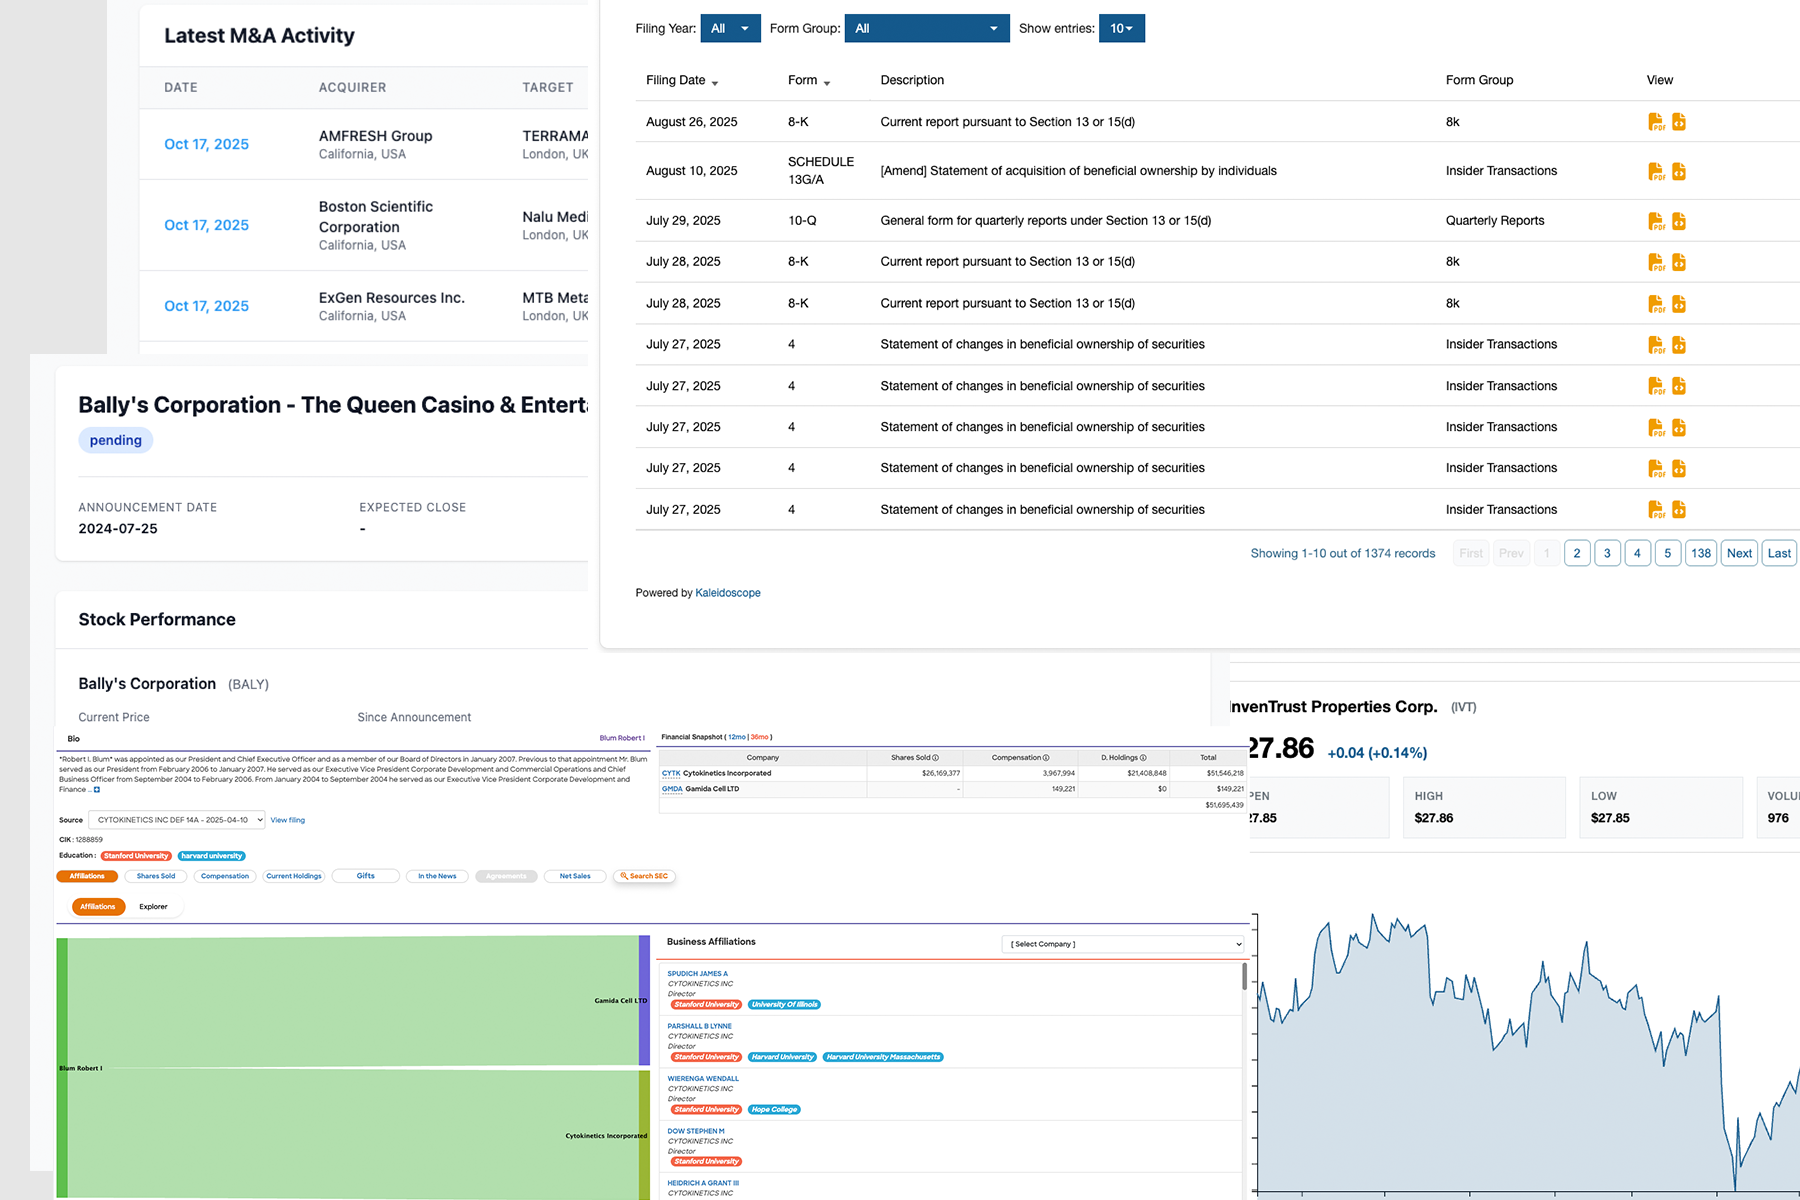This screenshot has width=1800, height=1200.
Task: Download PDF of the SCHEDULE 13G/A filing
Action: 1656,170
